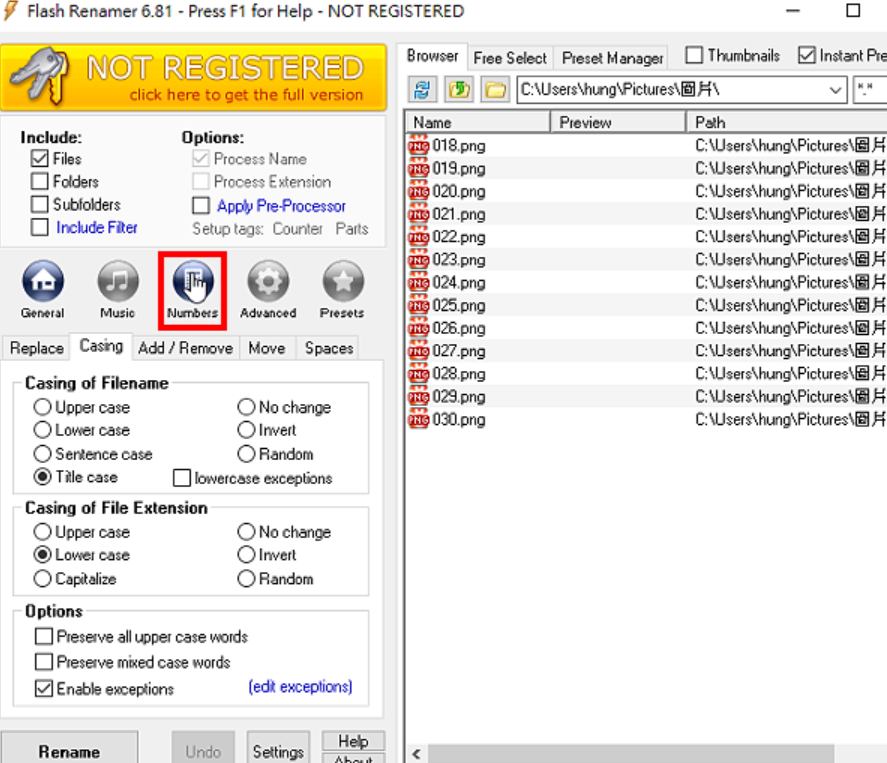Click the keys icon in registration banner

[41, 76]
